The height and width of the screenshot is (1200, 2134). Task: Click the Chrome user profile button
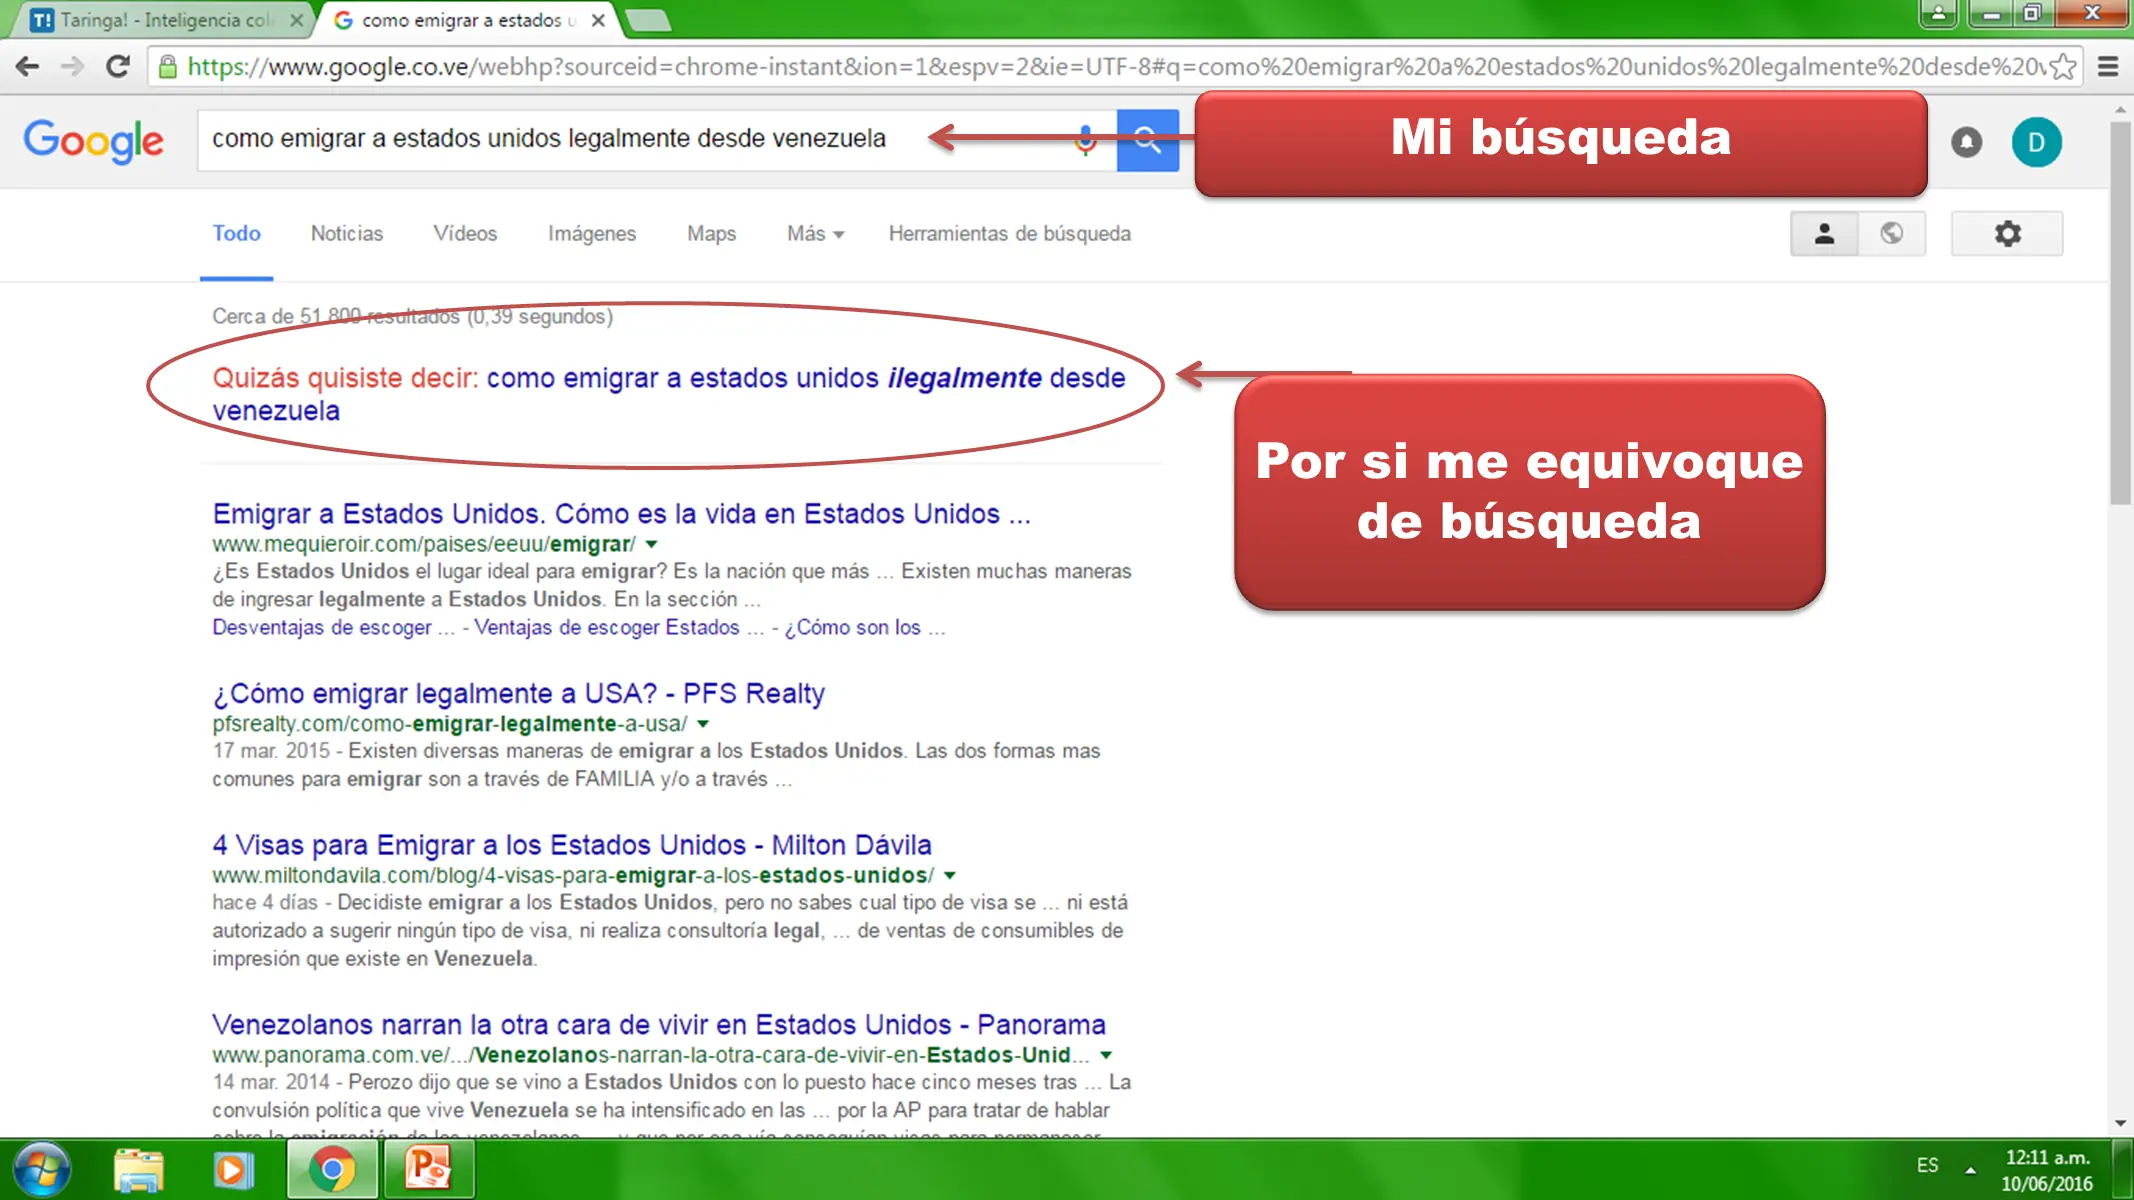coord(1938,13)
